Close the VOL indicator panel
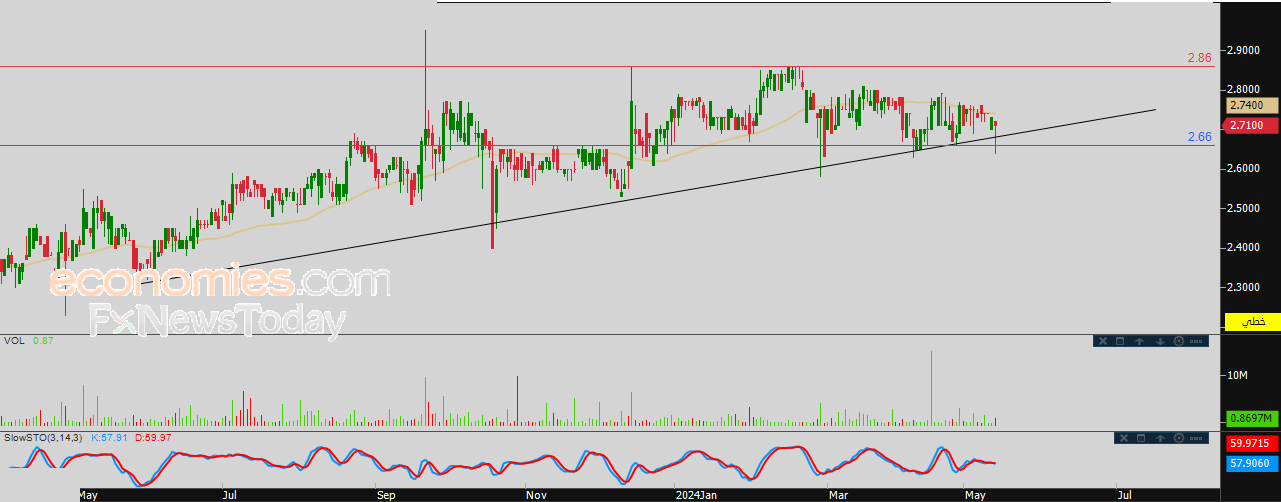This screenshot has height=502, width=1281. (1103, 341)
